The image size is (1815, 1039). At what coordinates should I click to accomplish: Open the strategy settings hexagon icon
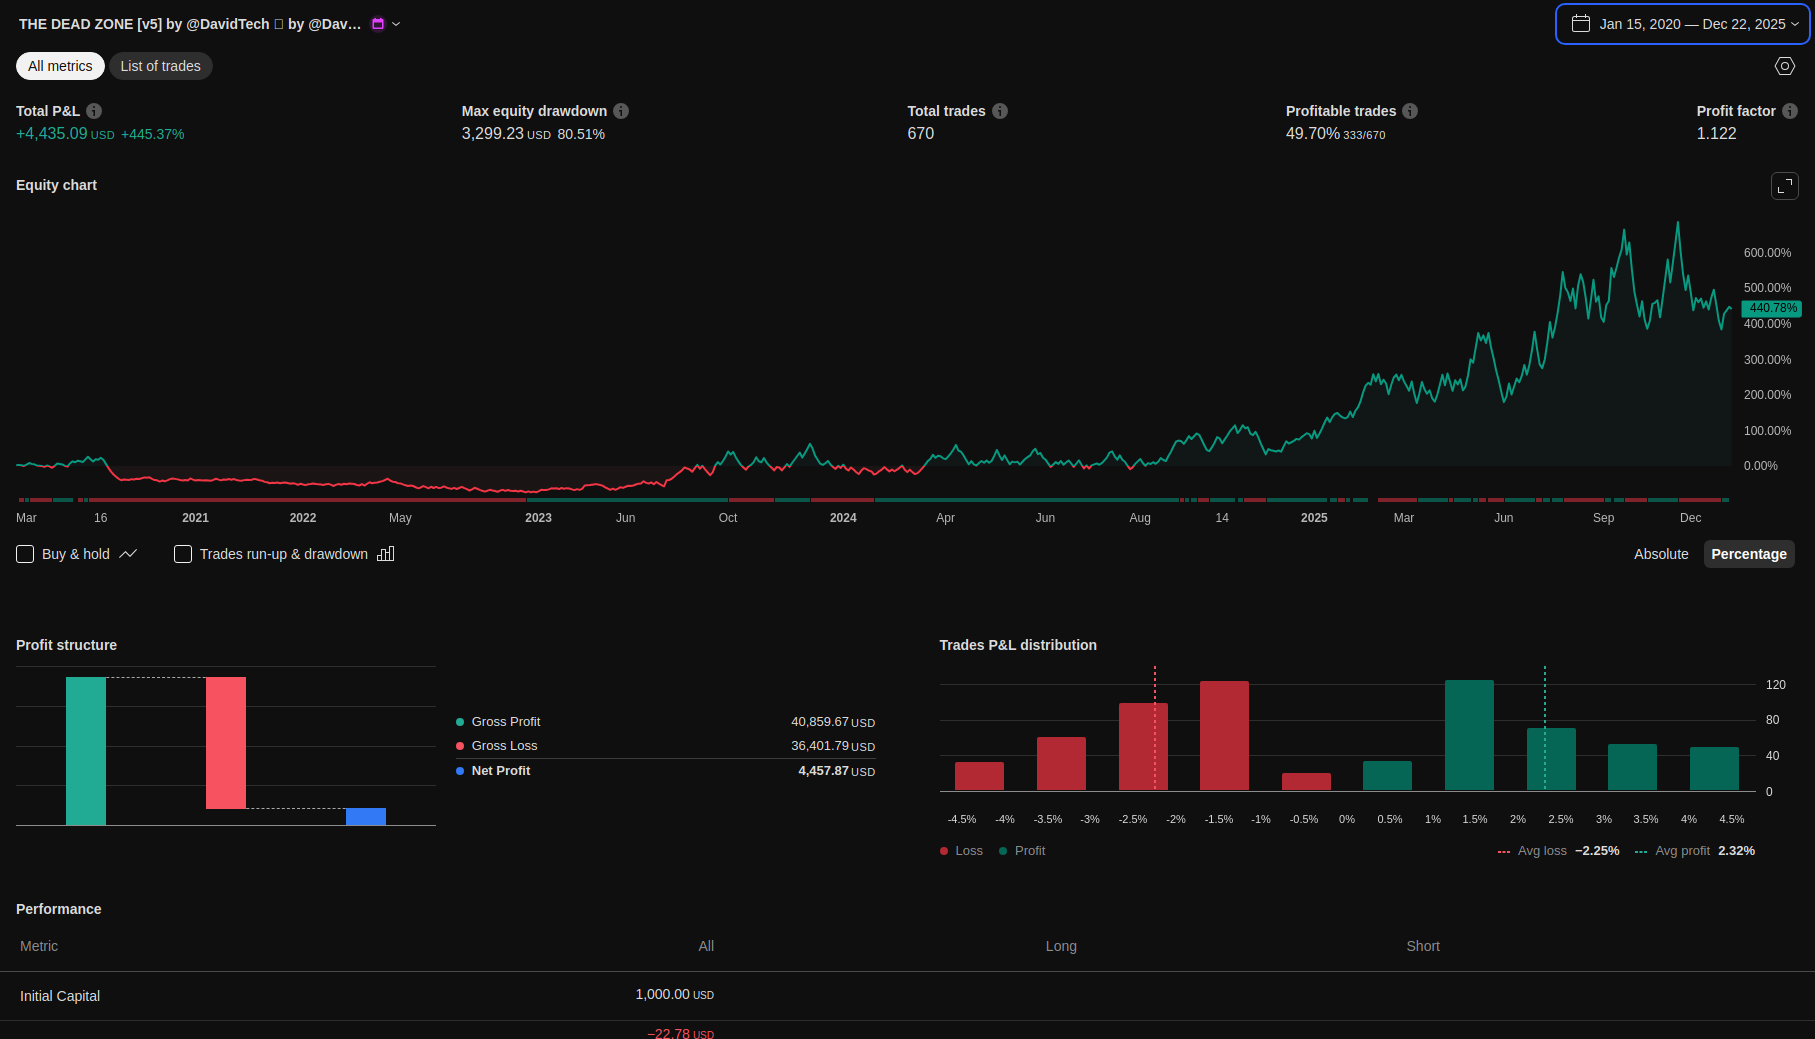[1785, 66]
